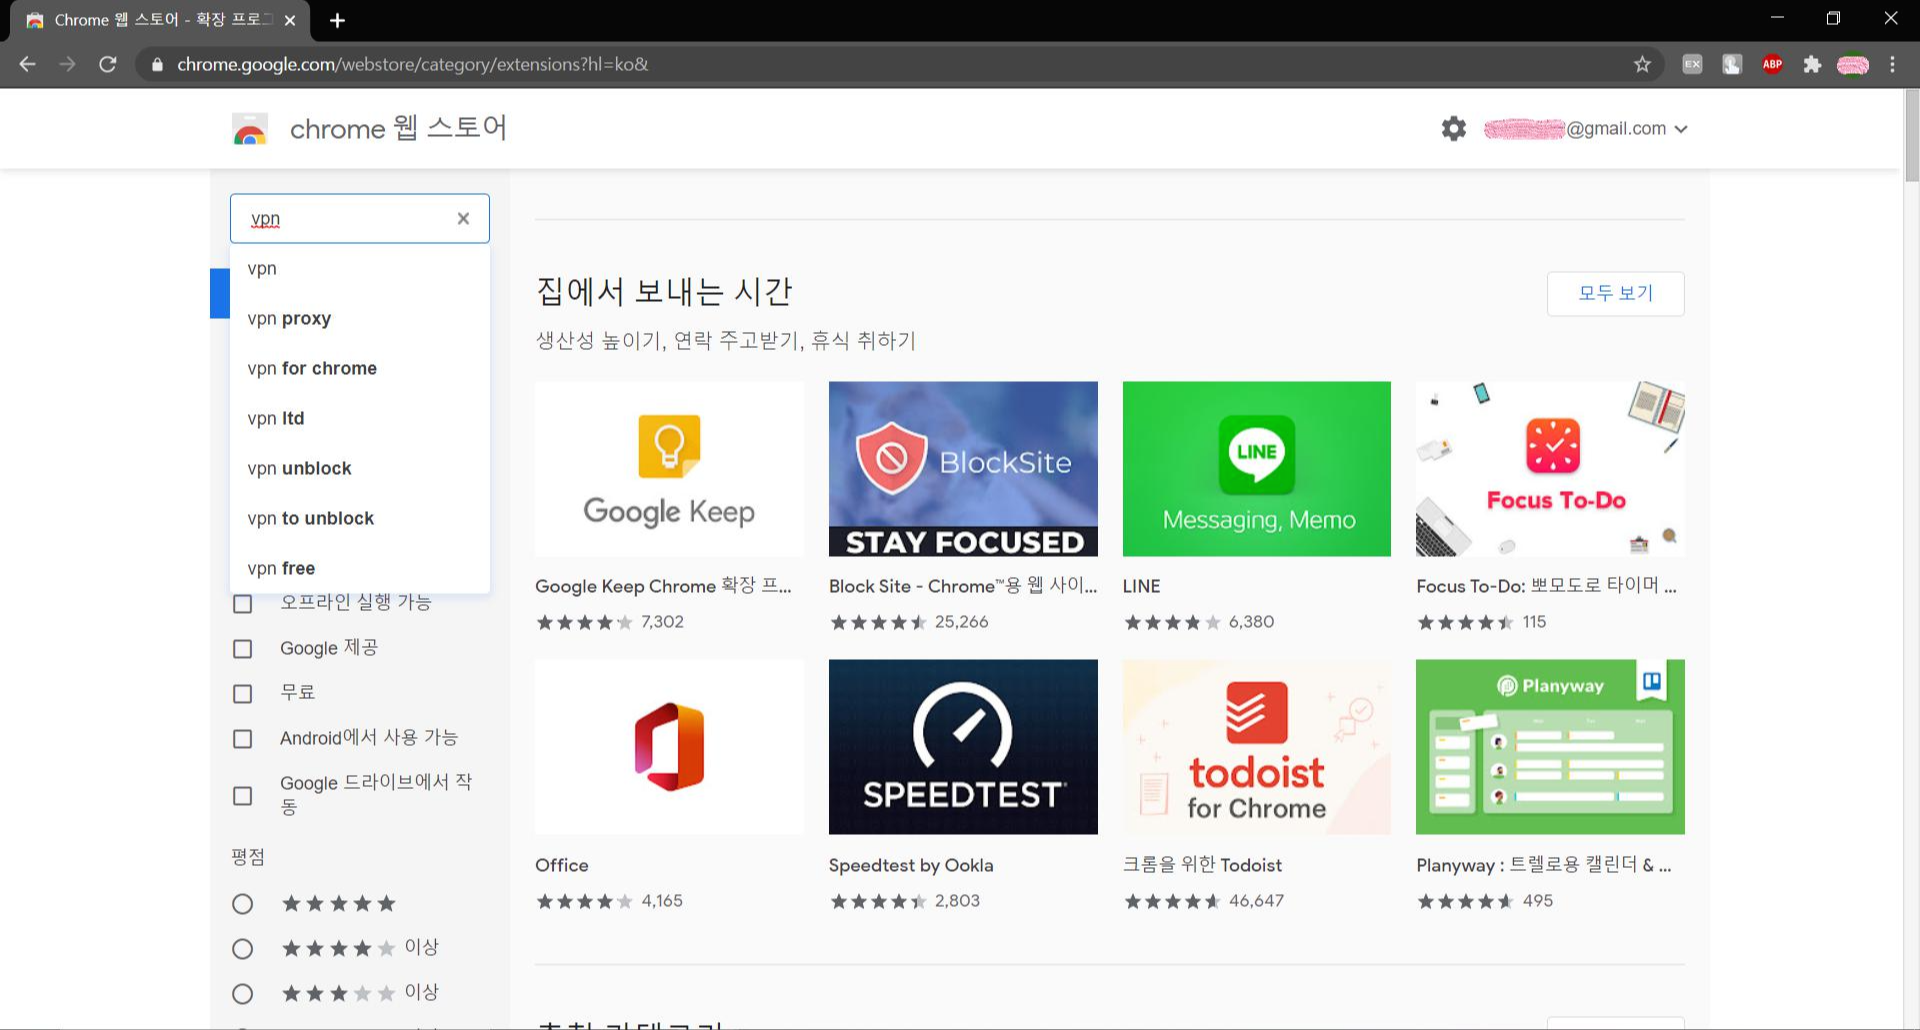Choose the "vpn to unblock" suggestion

[360, 518]
